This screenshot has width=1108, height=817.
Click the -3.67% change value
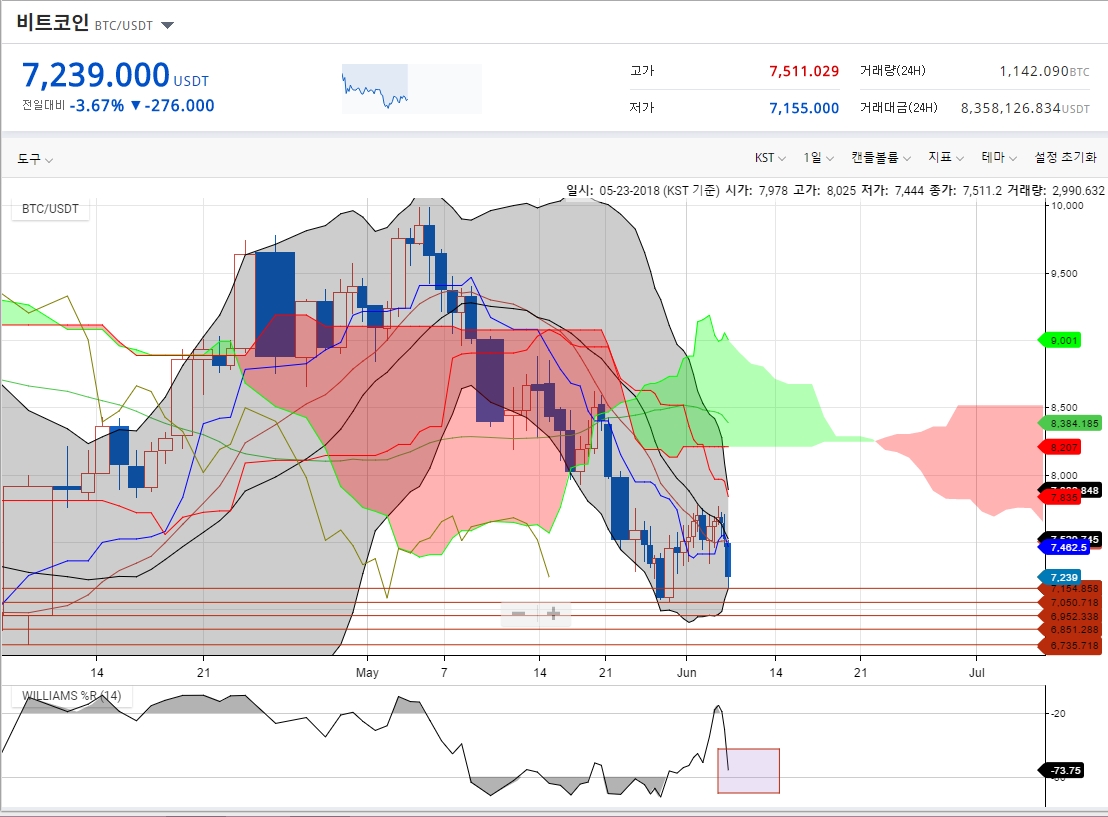pyautogui.click(x=97, y=105)
